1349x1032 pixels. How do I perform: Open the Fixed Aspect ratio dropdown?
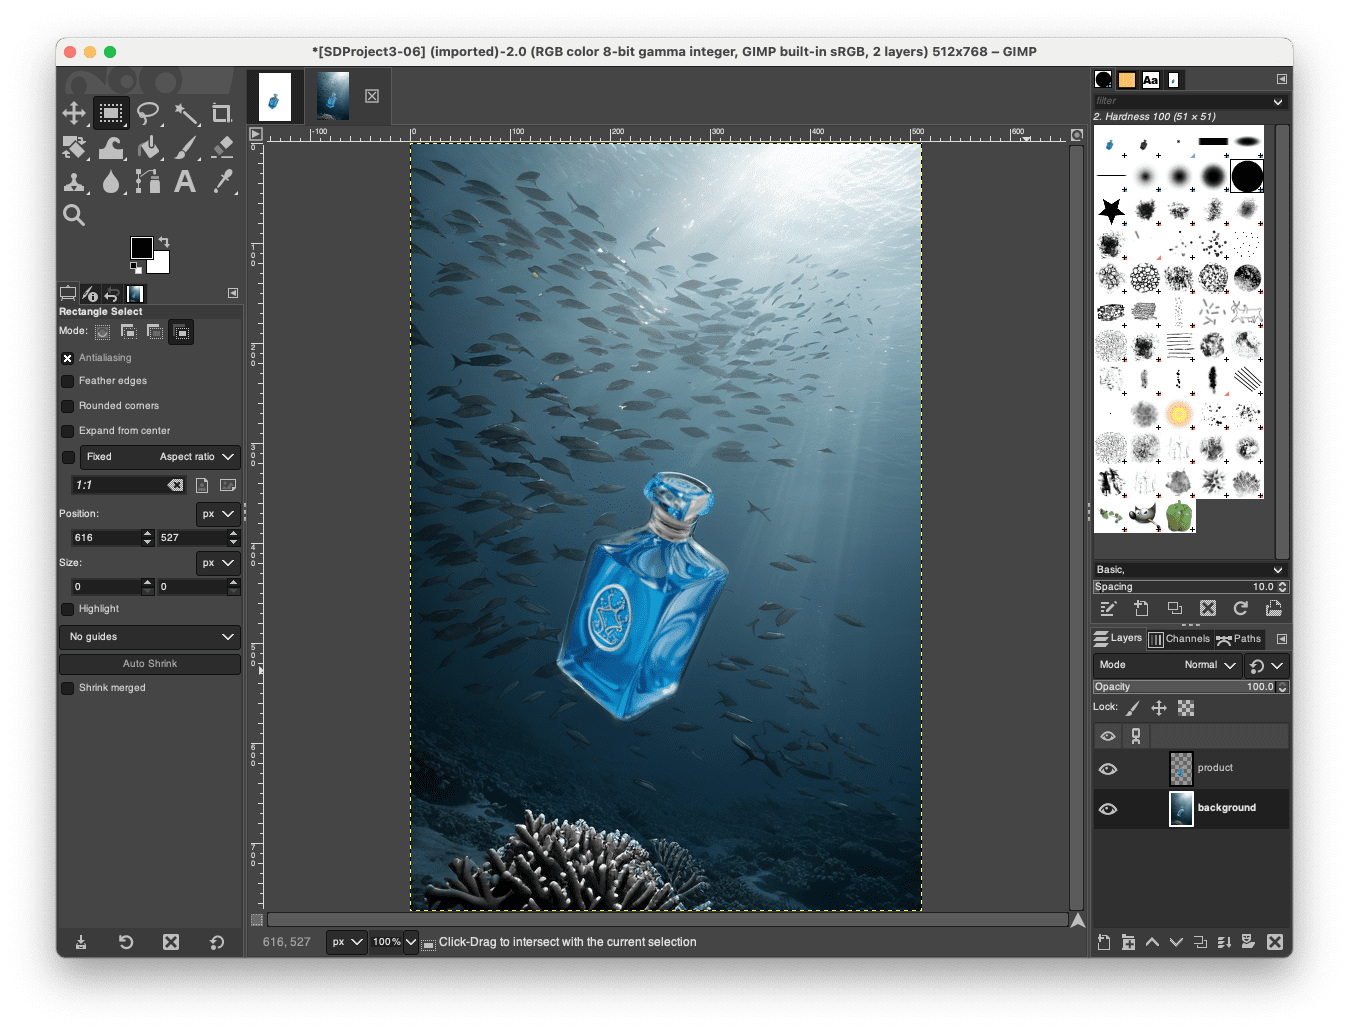click(x=160, y=457)
